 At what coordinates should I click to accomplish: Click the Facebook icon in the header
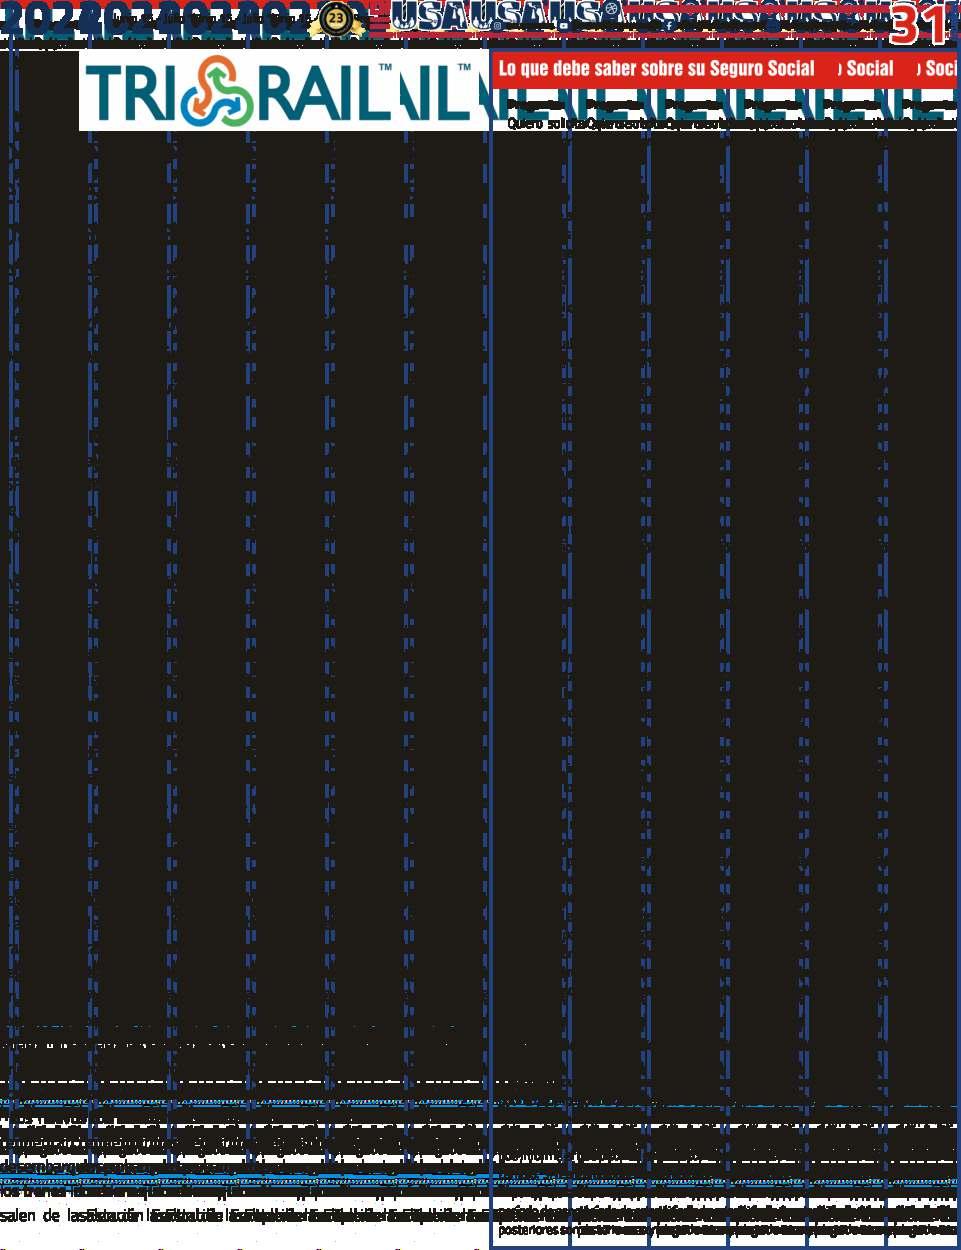(x=669, y=24)
